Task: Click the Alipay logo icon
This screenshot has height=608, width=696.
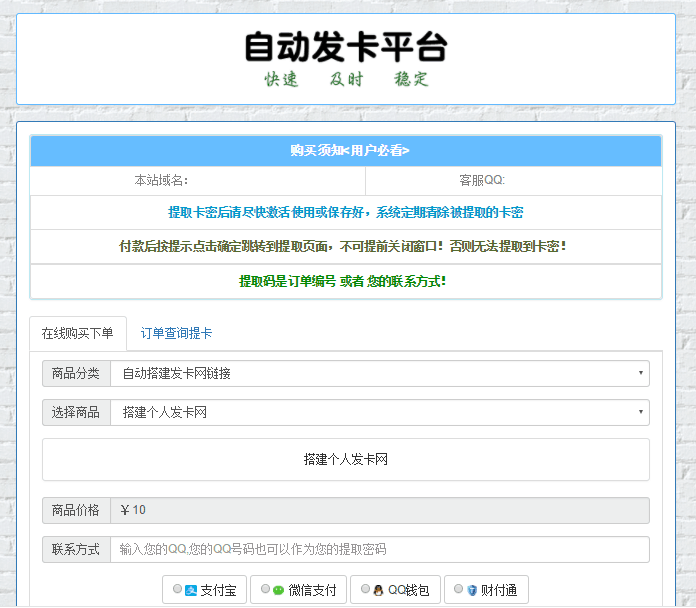Action: (191, 590)
